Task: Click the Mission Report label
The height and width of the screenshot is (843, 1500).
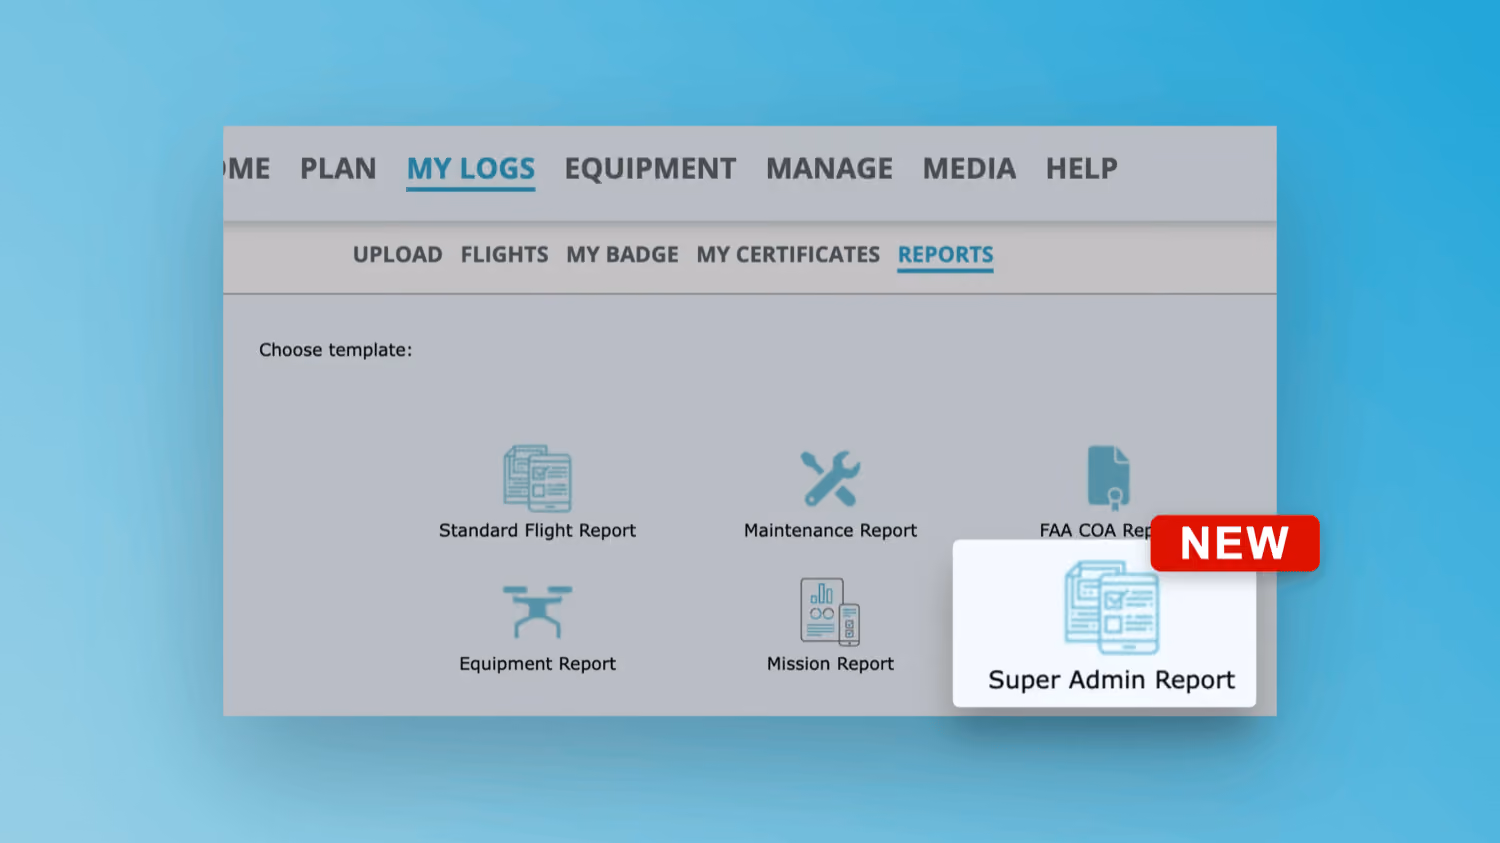Action: click(x=830, y=664)
